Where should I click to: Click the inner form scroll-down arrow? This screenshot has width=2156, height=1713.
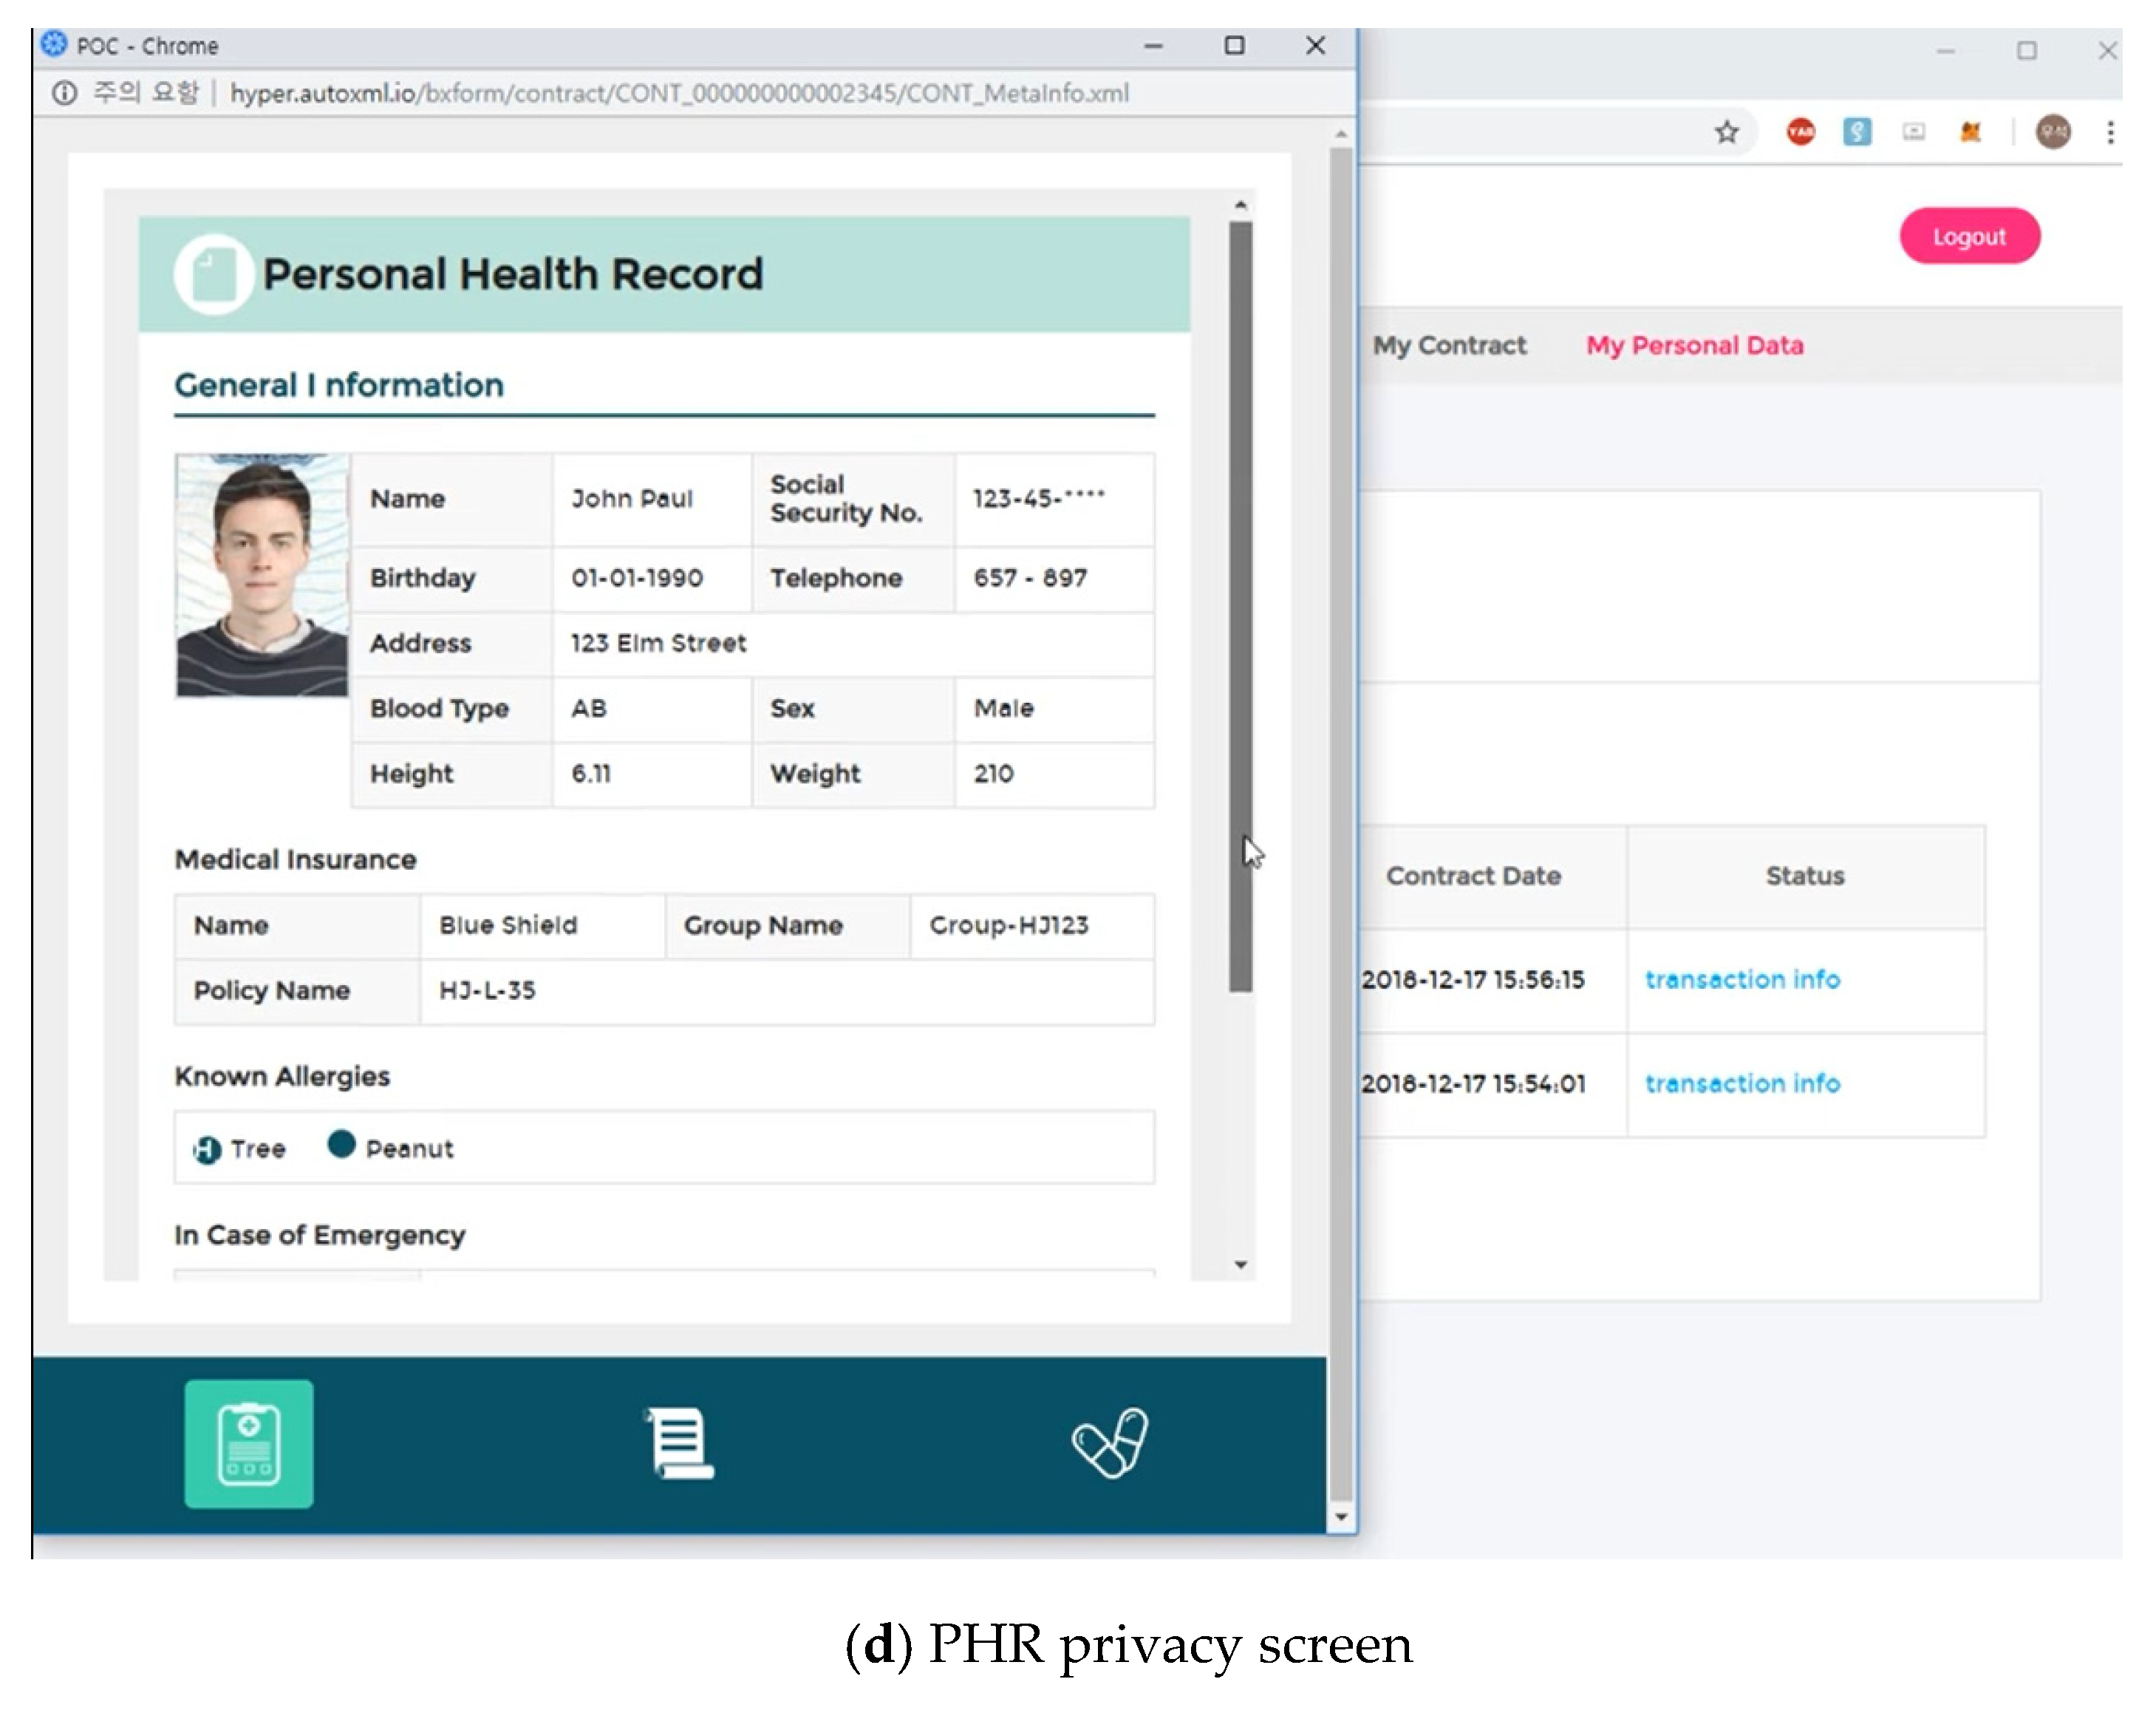tap(1240, 1265)
